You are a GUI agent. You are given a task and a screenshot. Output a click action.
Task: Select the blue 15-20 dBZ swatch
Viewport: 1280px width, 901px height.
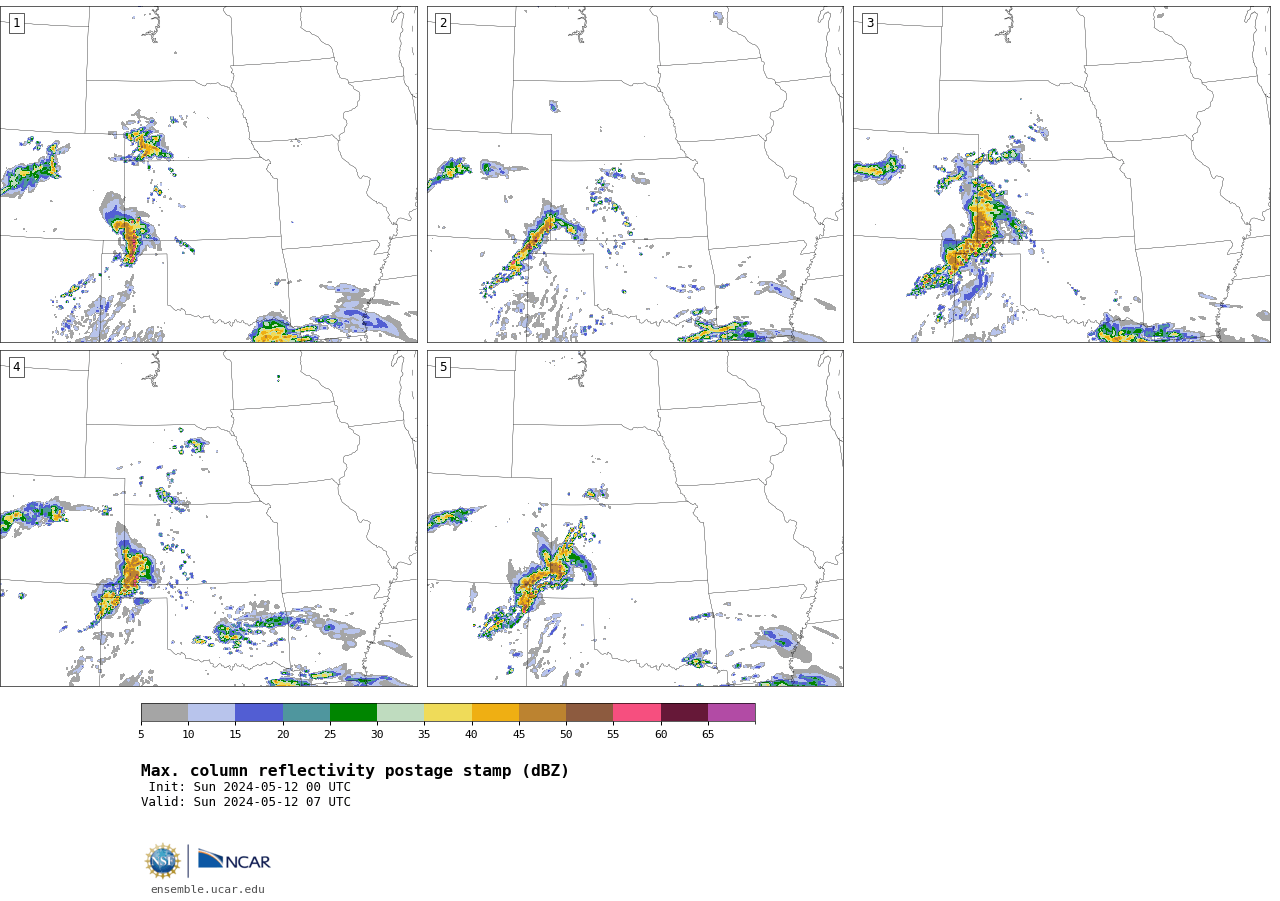[259, 712]
